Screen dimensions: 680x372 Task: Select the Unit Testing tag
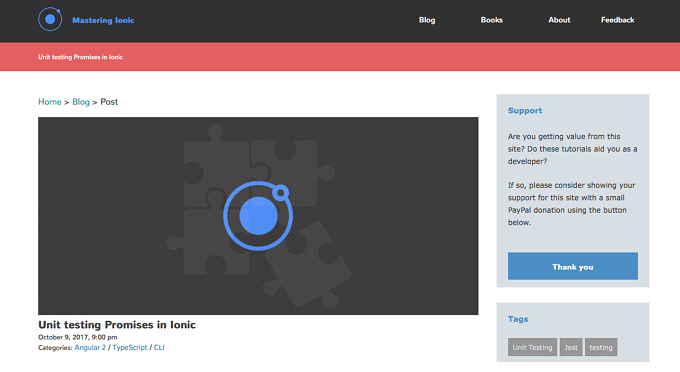coord(532,347)
